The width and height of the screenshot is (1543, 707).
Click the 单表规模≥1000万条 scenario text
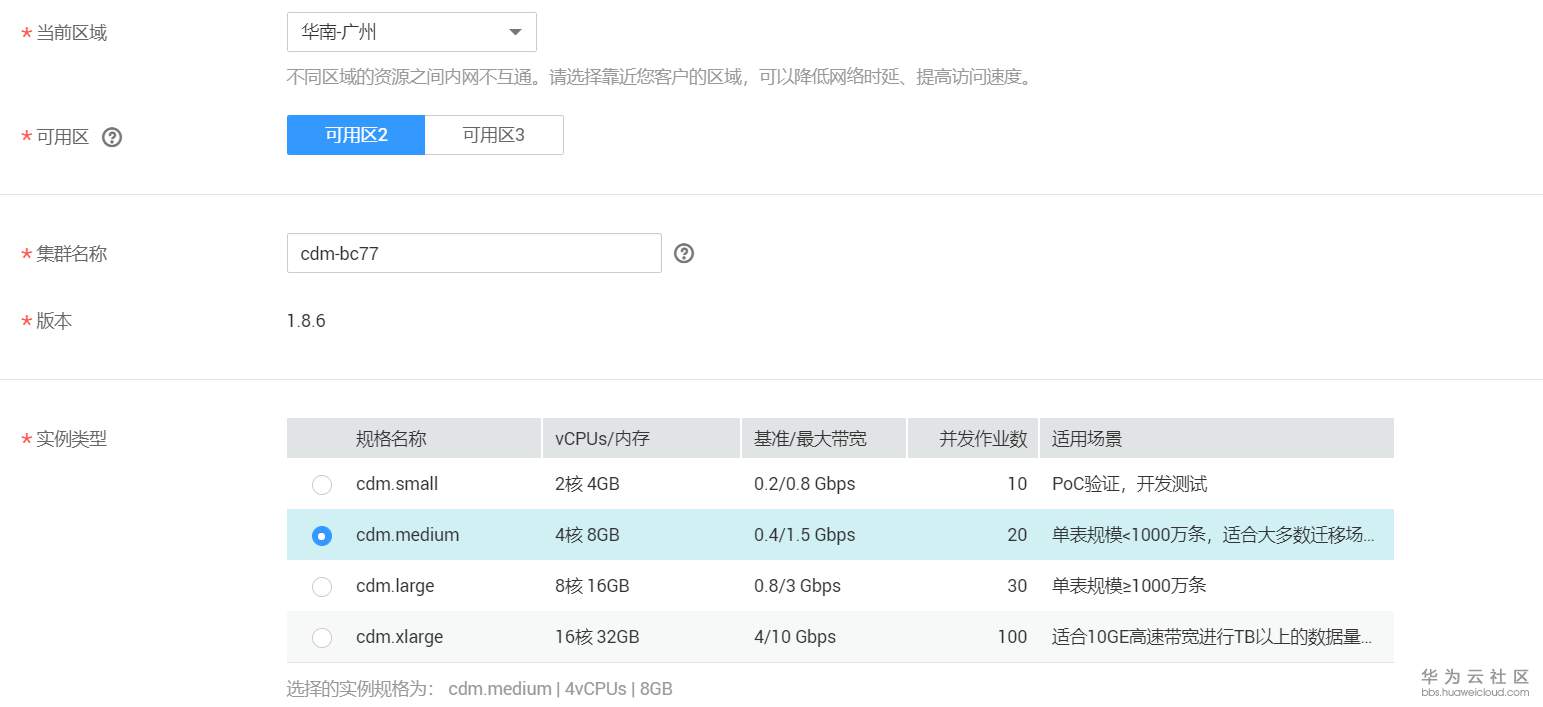(1129, 586)
